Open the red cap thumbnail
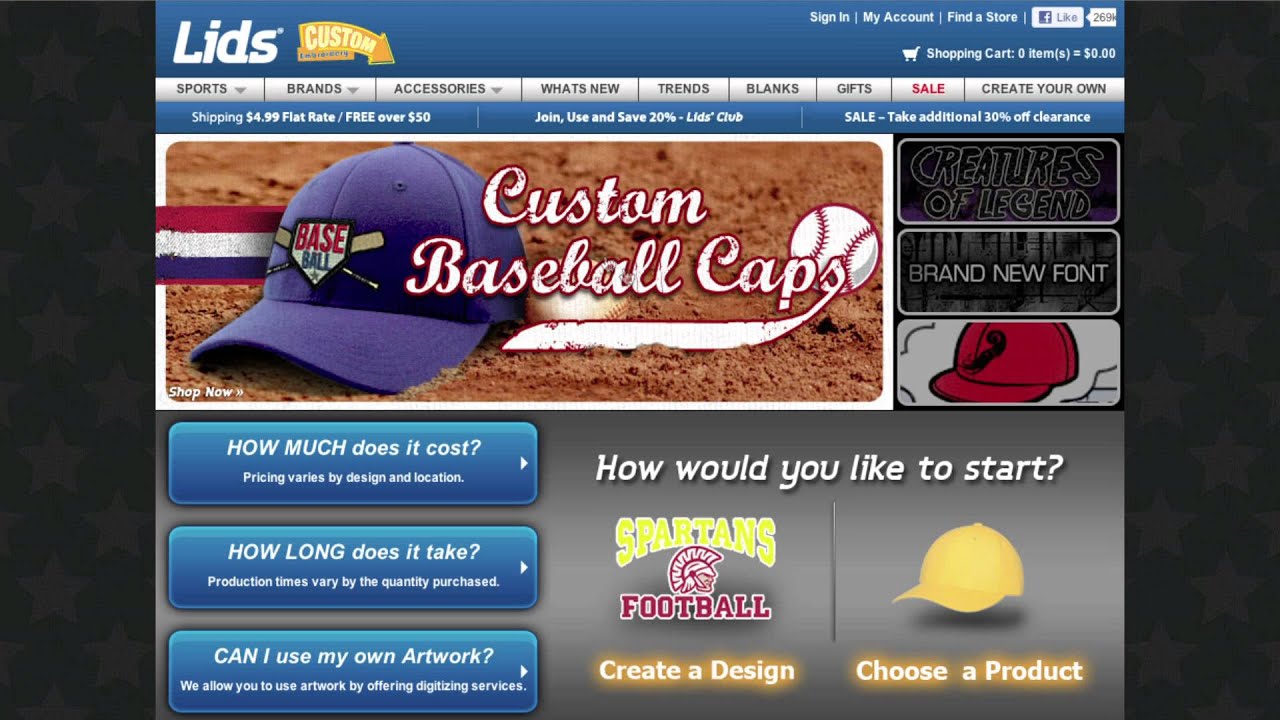Screen dimensions: 1280x720 click(x=1008, y=362)
